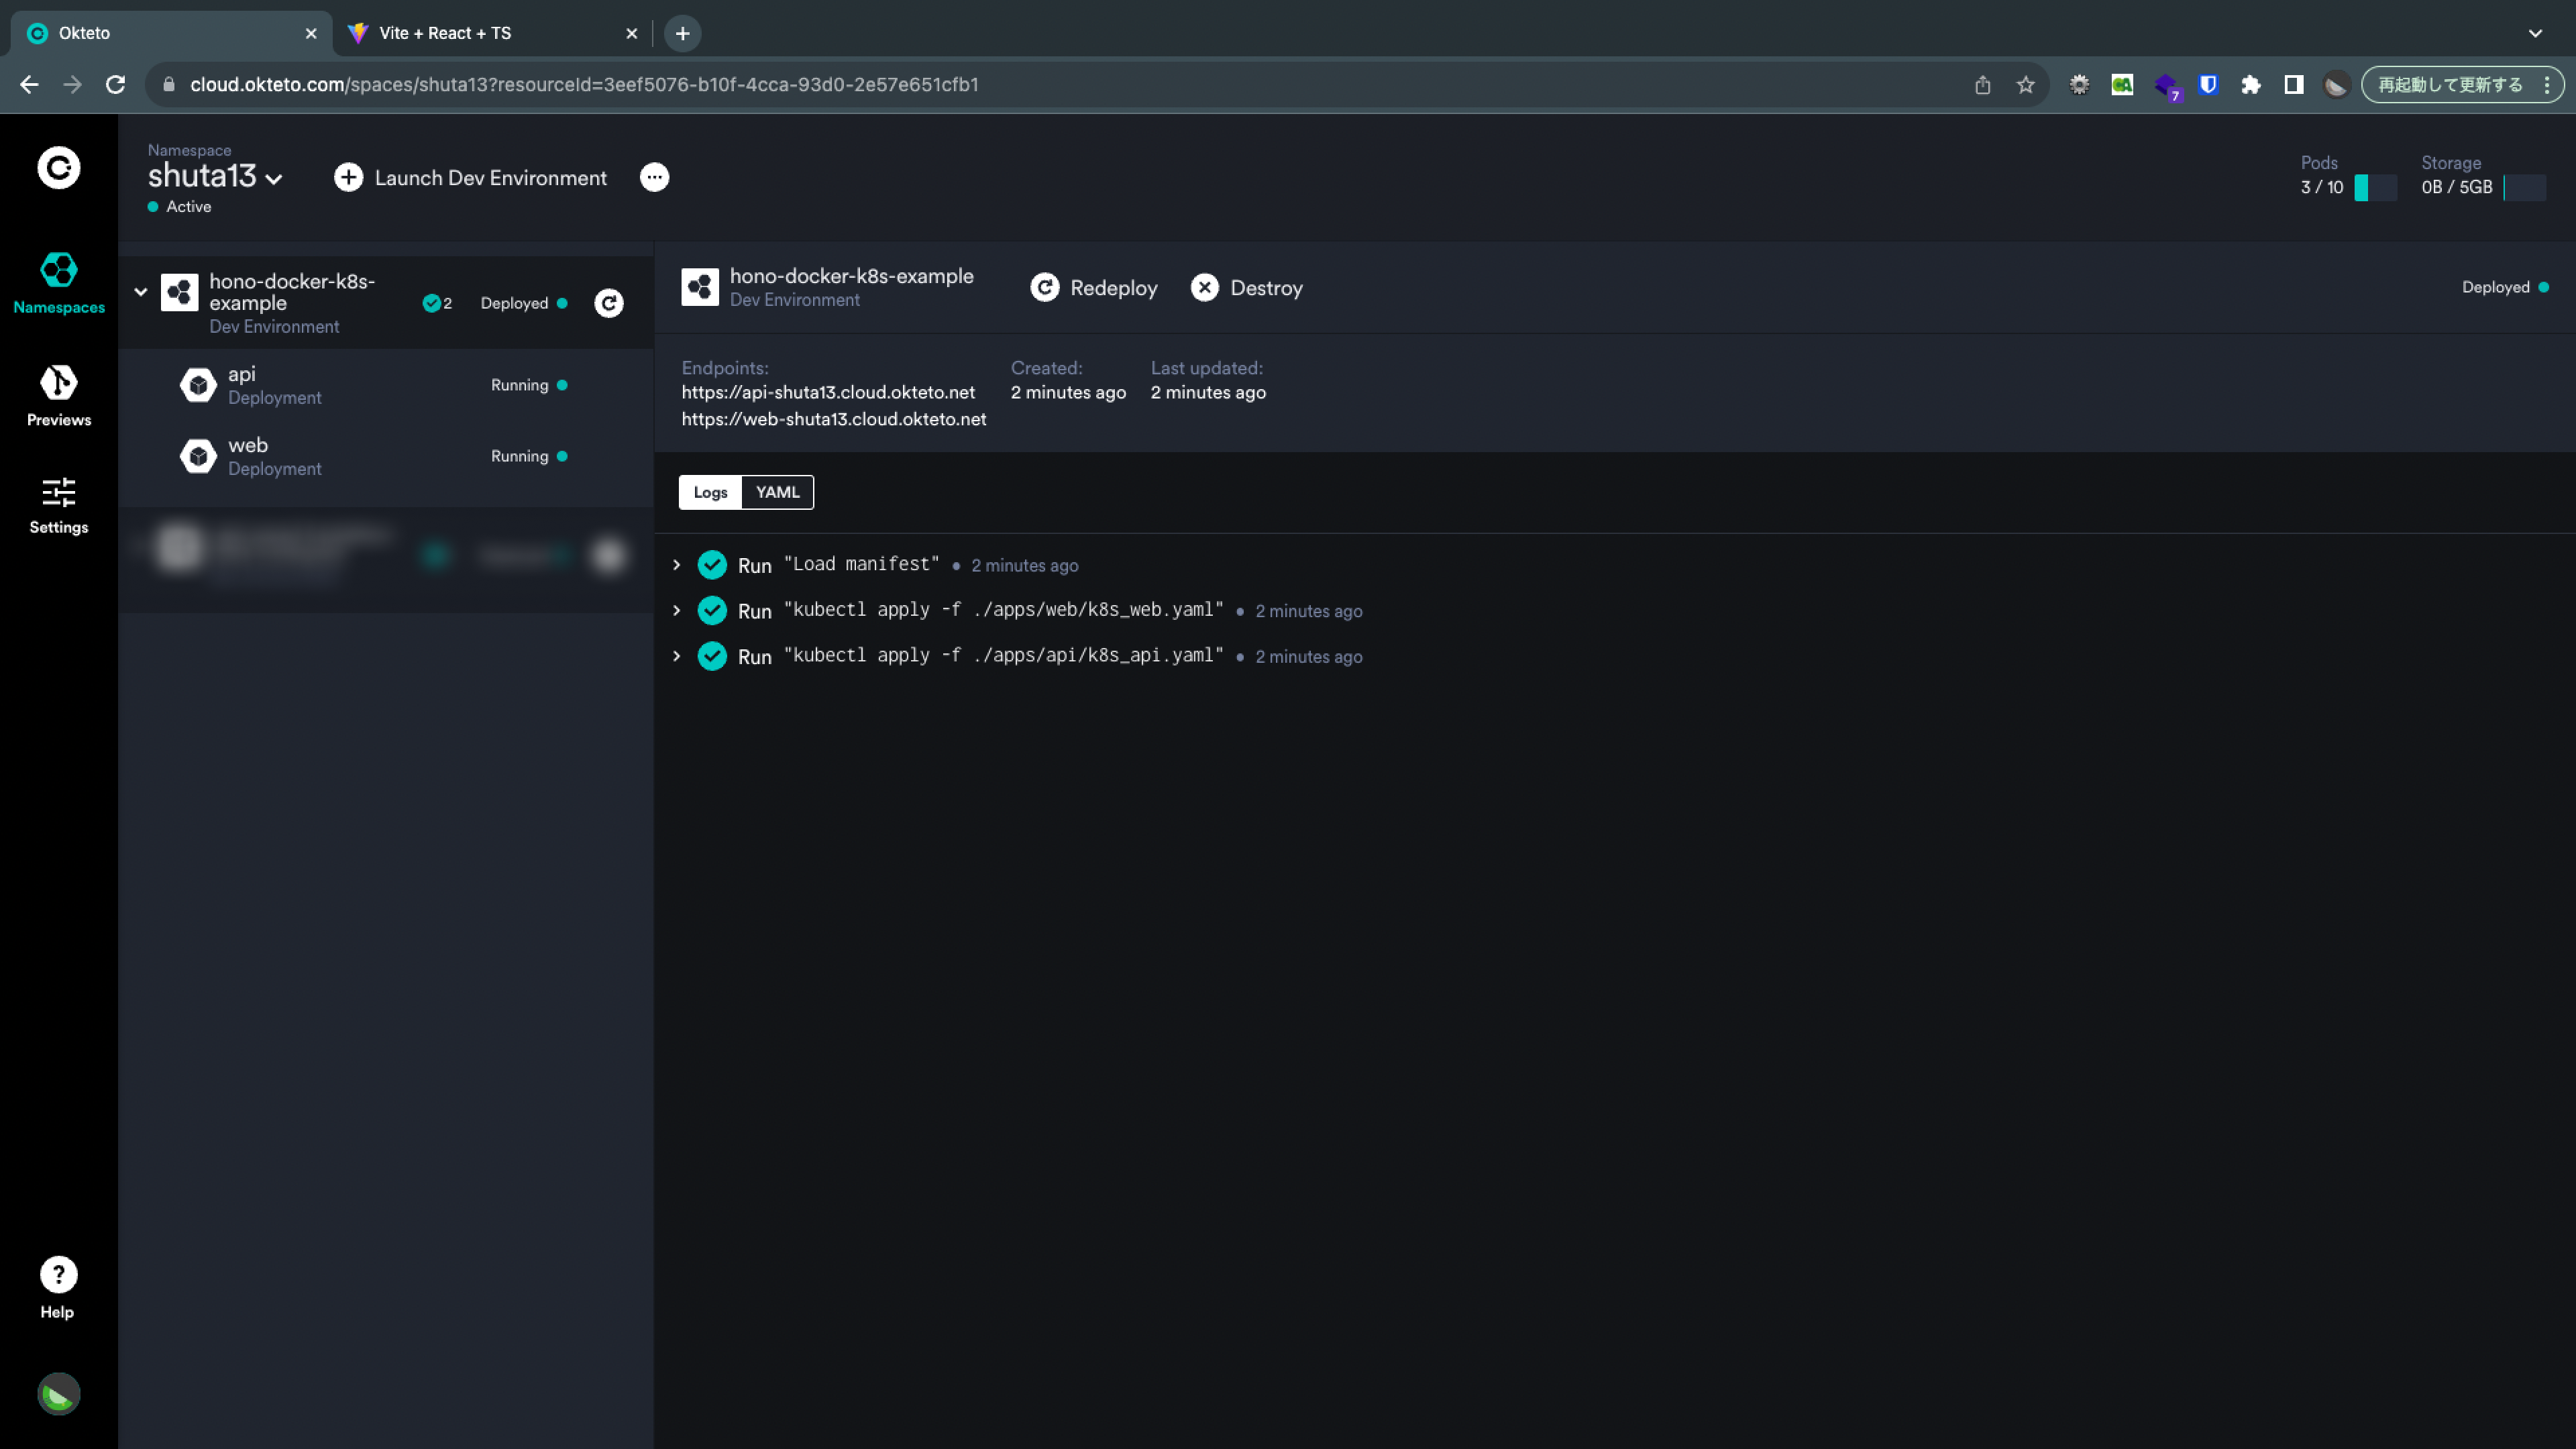Open the Previews section
This screenshot has width=2576, height=1449.
pos(58,395)
